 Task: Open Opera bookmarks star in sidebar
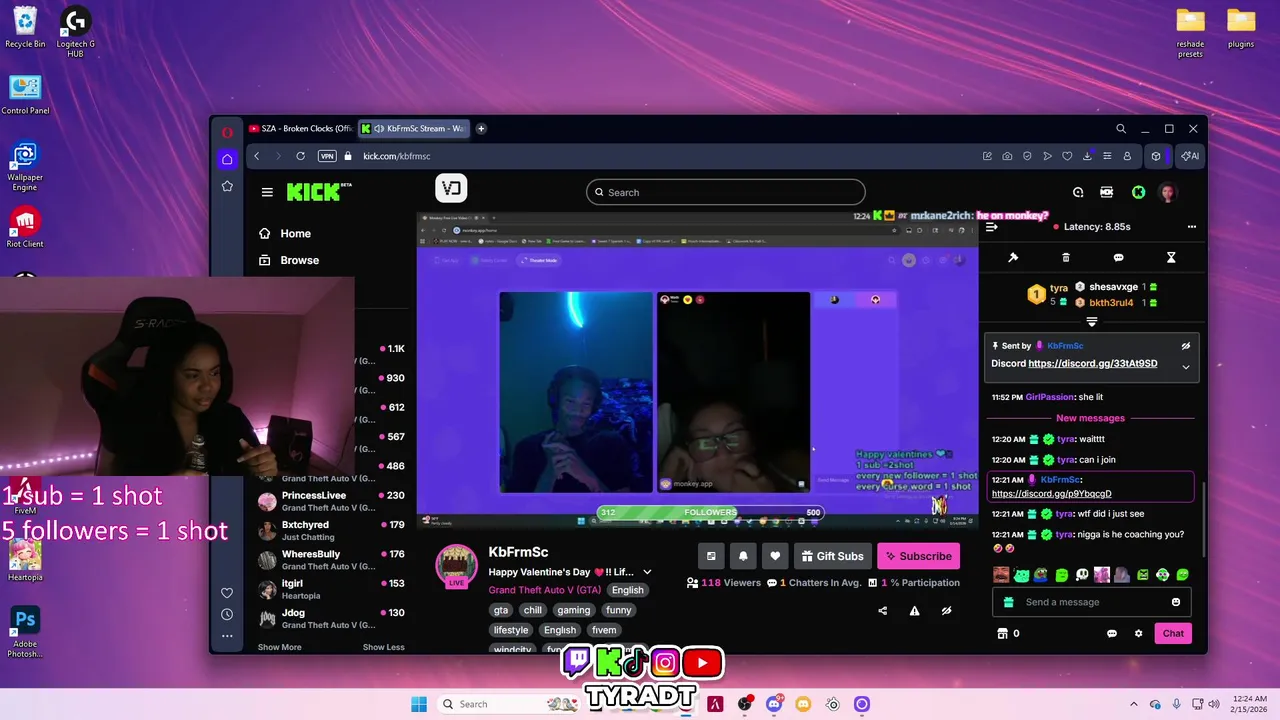pyautogui.click(x=227, y=186)
